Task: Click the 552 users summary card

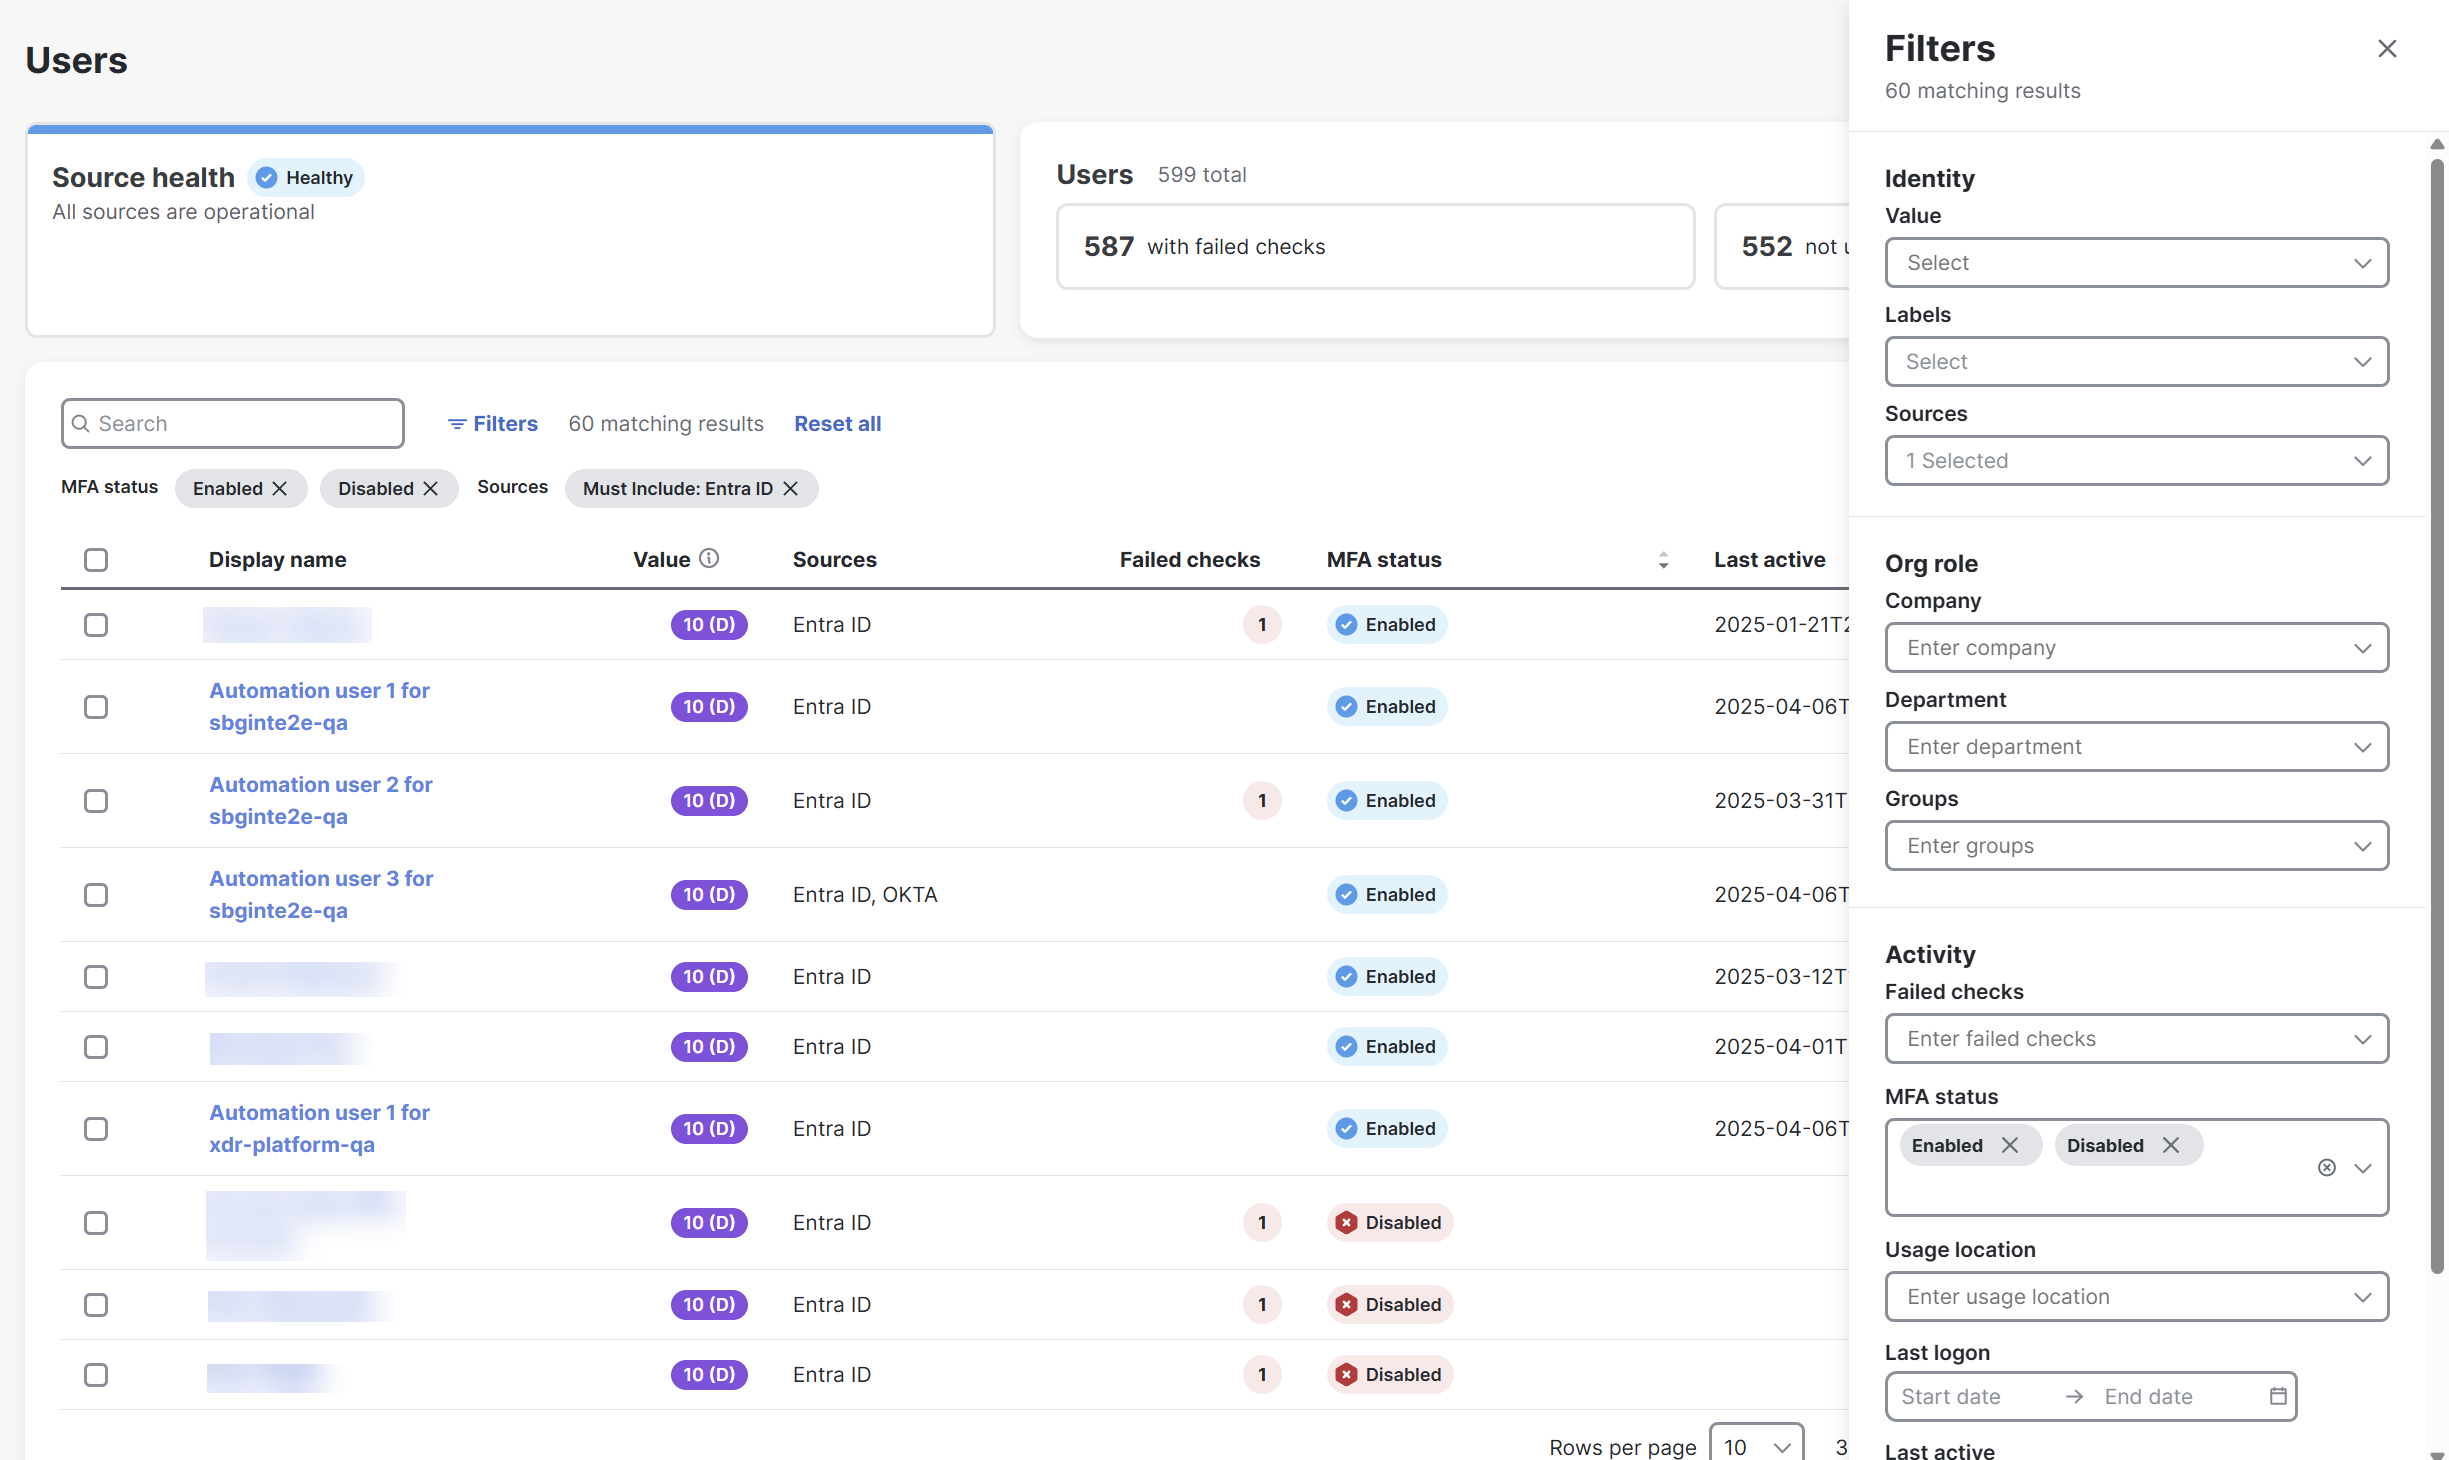Action: [x=1782, y=246]
